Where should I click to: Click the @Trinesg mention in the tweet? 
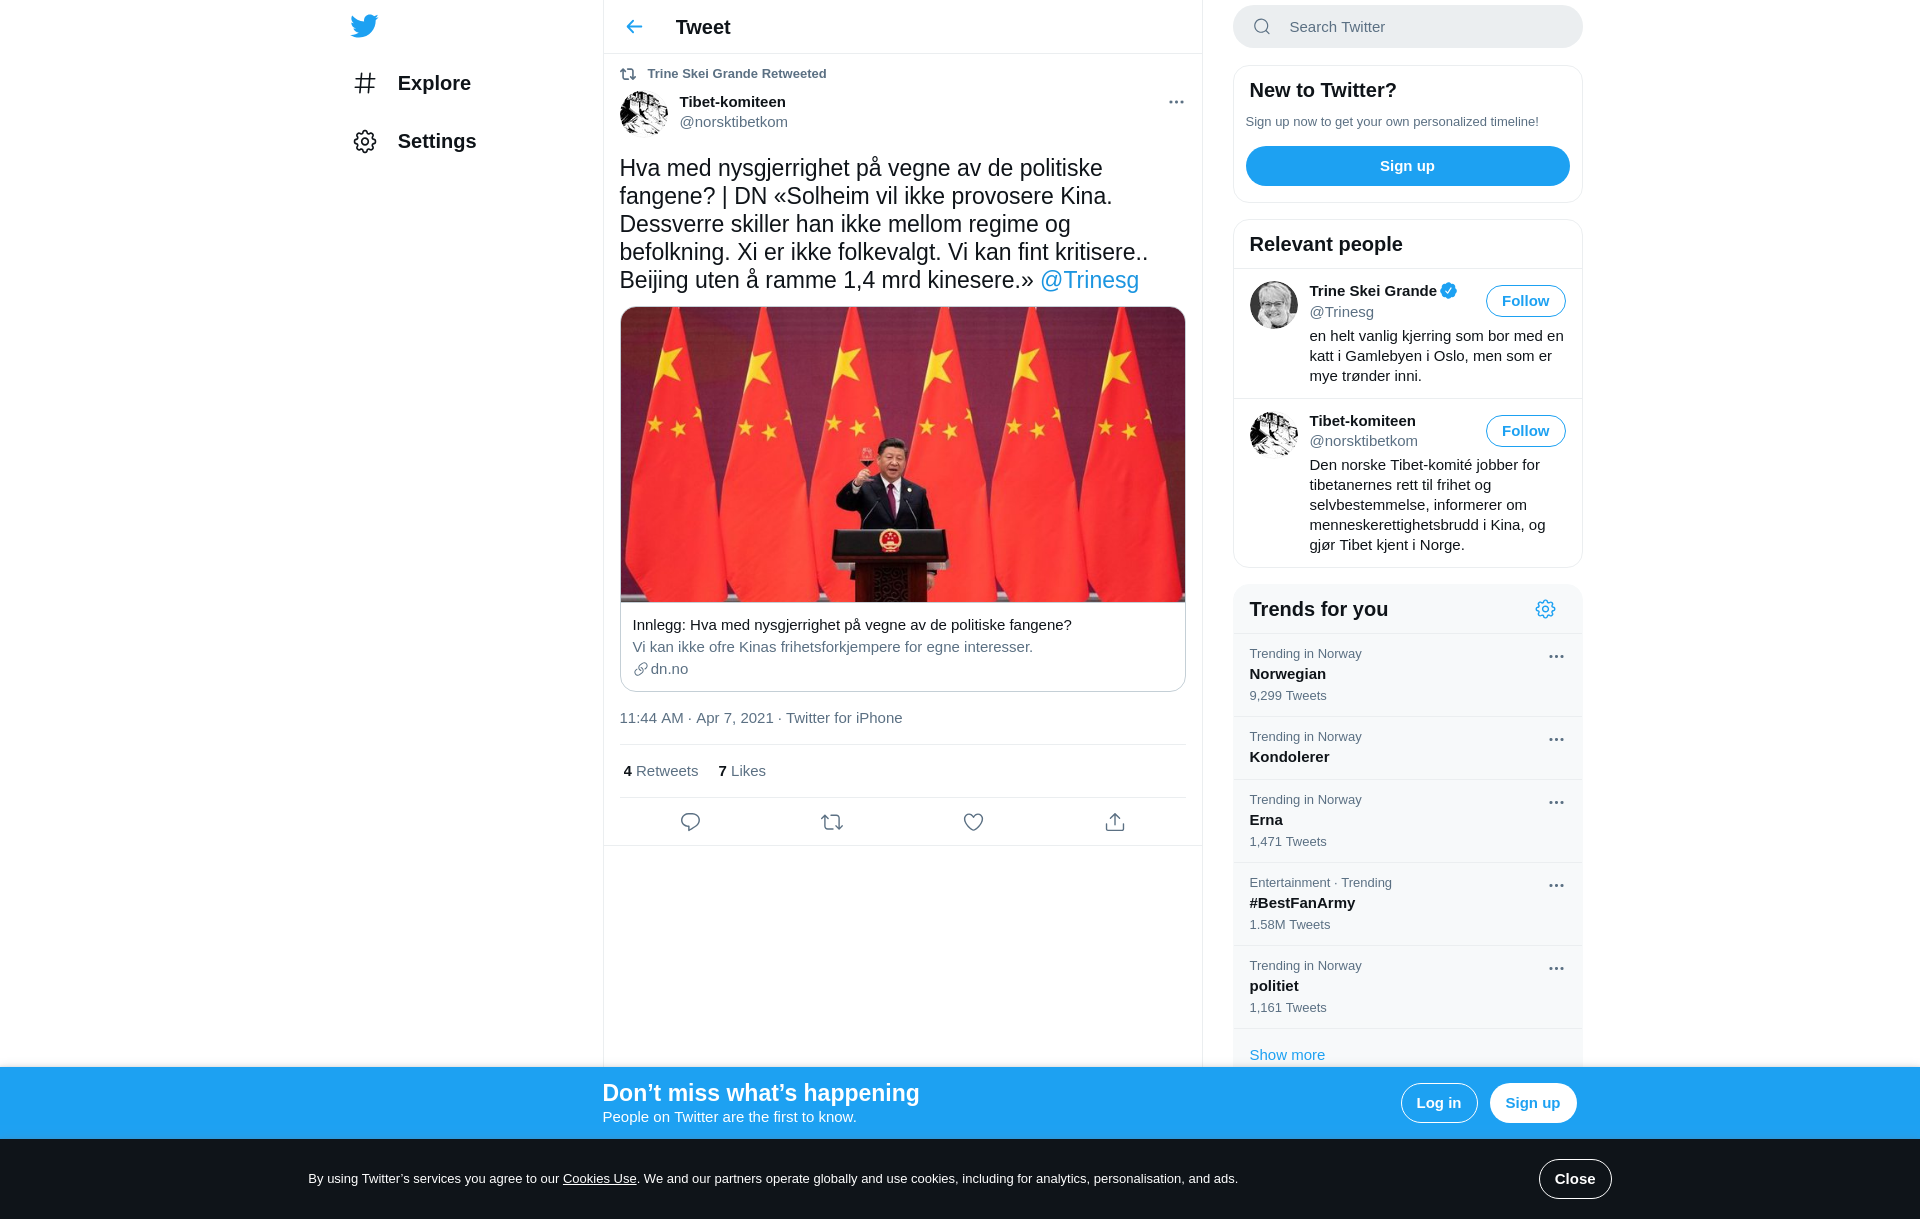click(x=1089, y=280)
